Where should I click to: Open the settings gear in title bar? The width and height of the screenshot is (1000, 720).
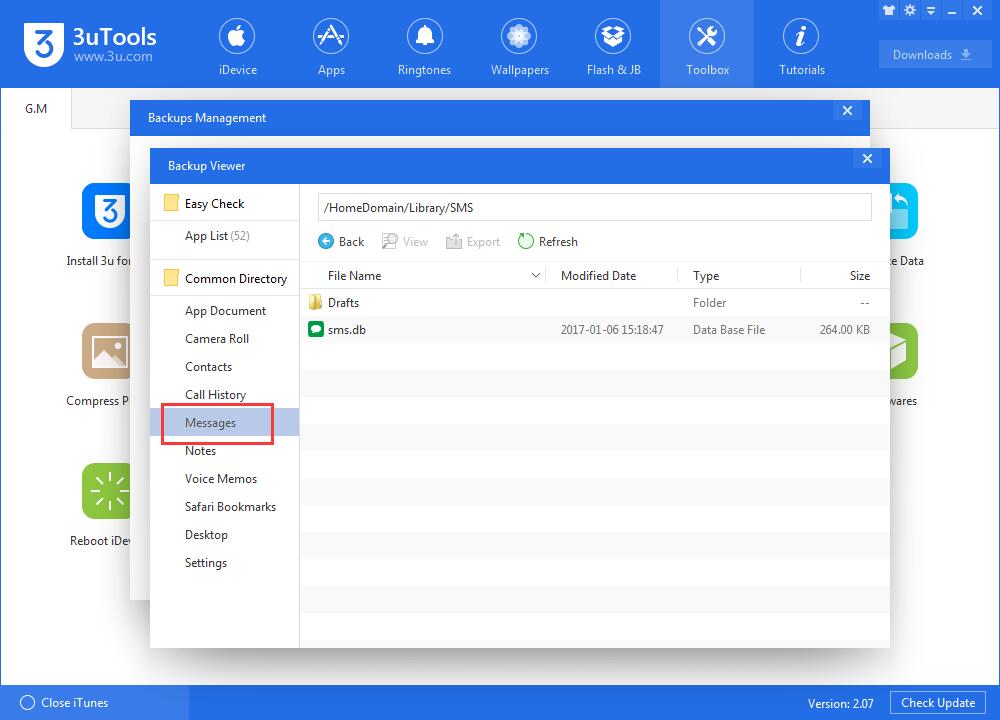pyautogui.click(x=910, y=10)
